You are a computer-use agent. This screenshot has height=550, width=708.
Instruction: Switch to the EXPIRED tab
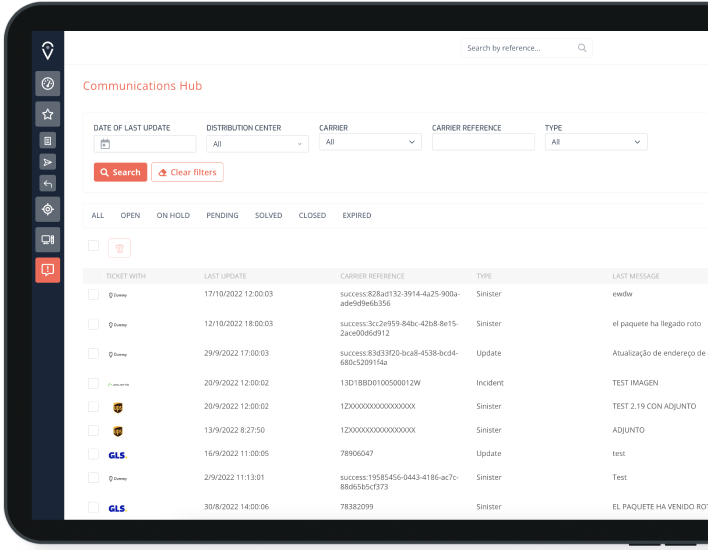tap(357, 215)
